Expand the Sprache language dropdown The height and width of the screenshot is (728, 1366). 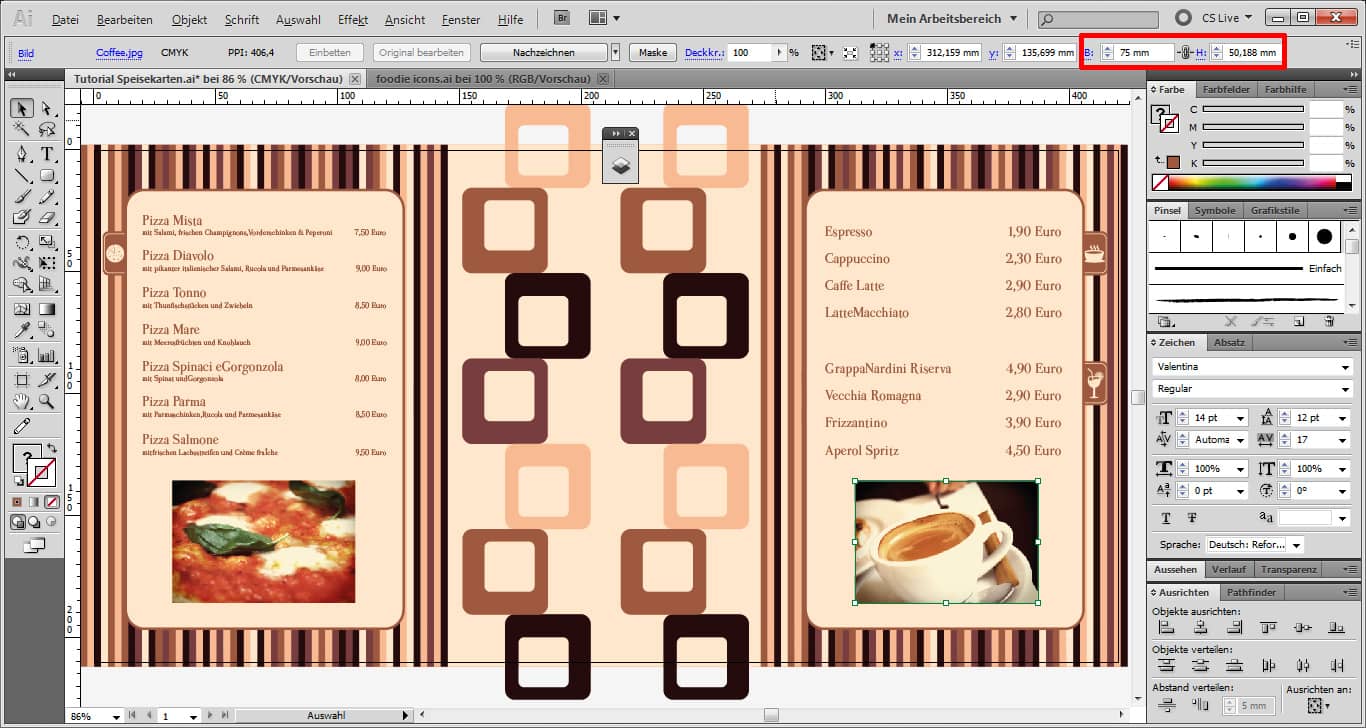click(1296, 545)
